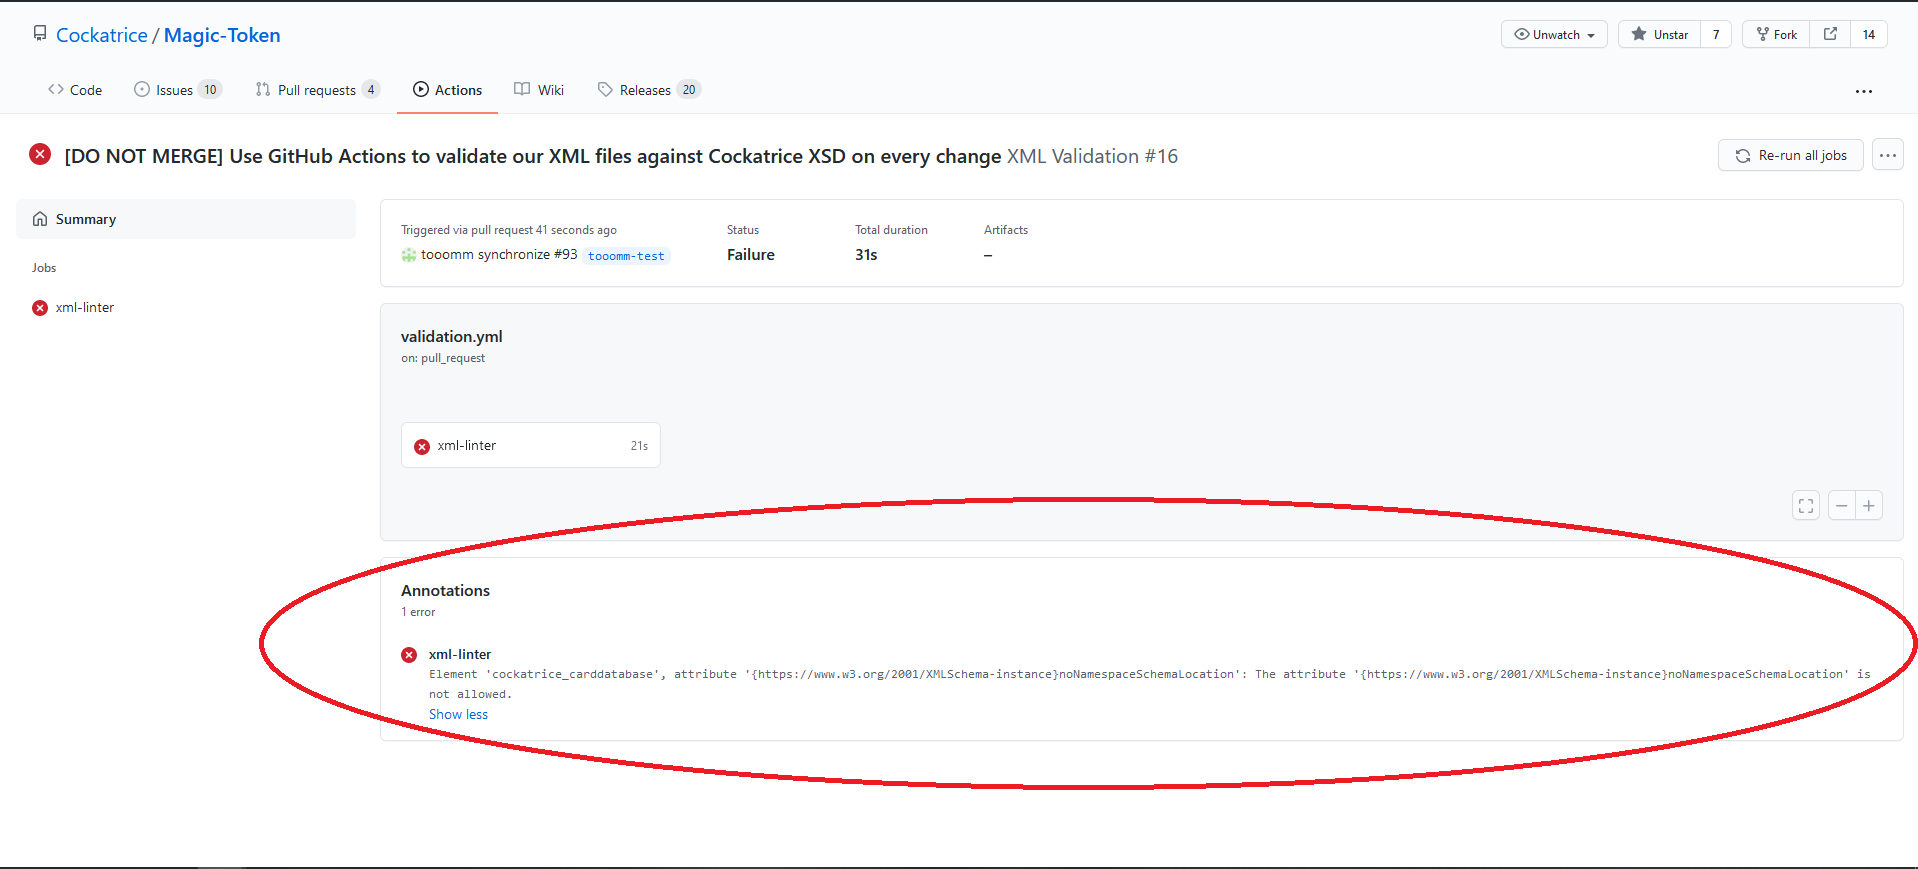Click the external link icon beside Fork
Screen dimensions: 1918x869
(1830, 34)
